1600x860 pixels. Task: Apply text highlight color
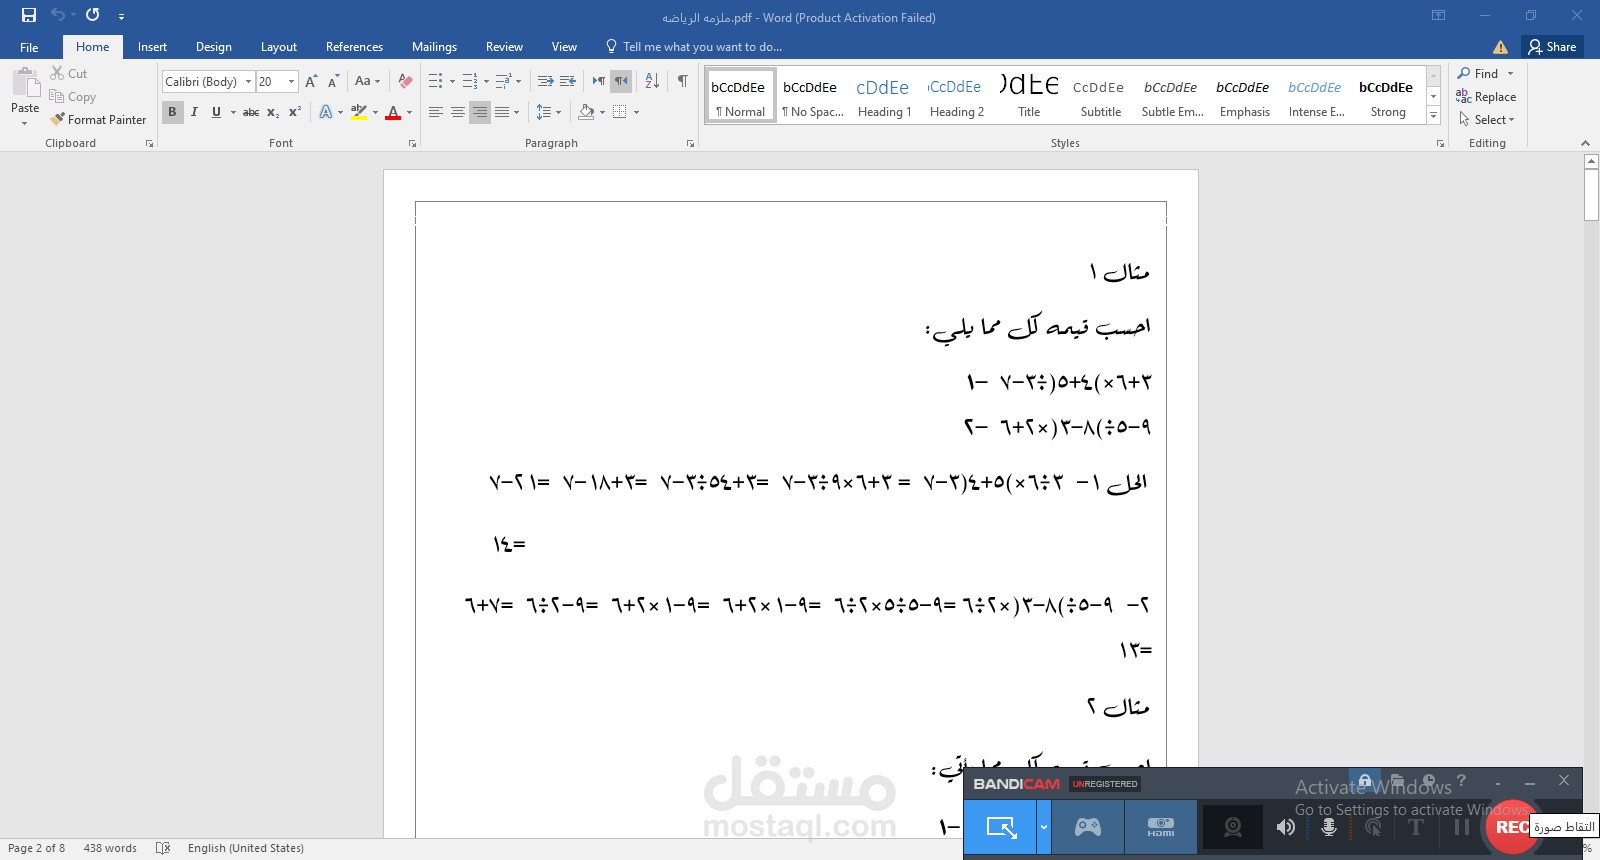click(359, 112)
